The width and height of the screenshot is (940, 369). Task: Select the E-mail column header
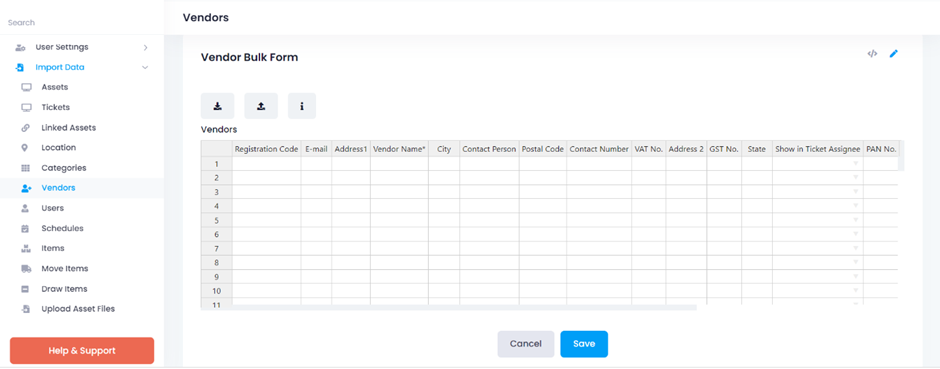[316, 149]
